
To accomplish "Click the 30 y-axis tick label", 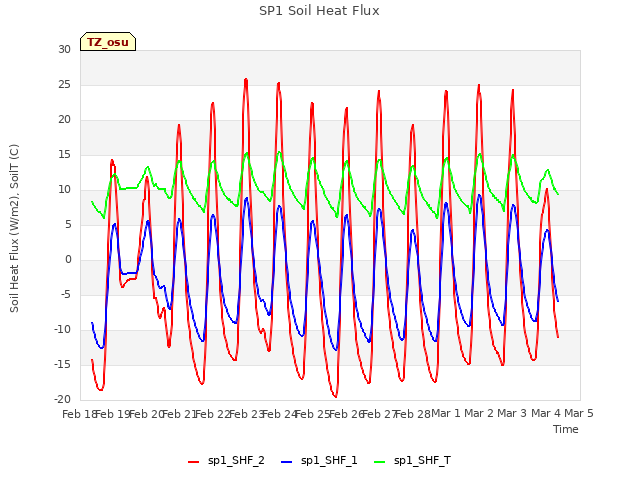I will [64, 50].
